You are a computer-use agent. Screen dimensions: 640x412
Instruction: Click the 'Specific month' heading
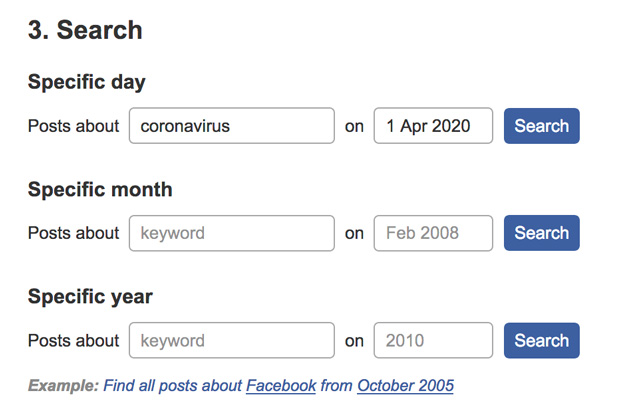pos(100,189)
